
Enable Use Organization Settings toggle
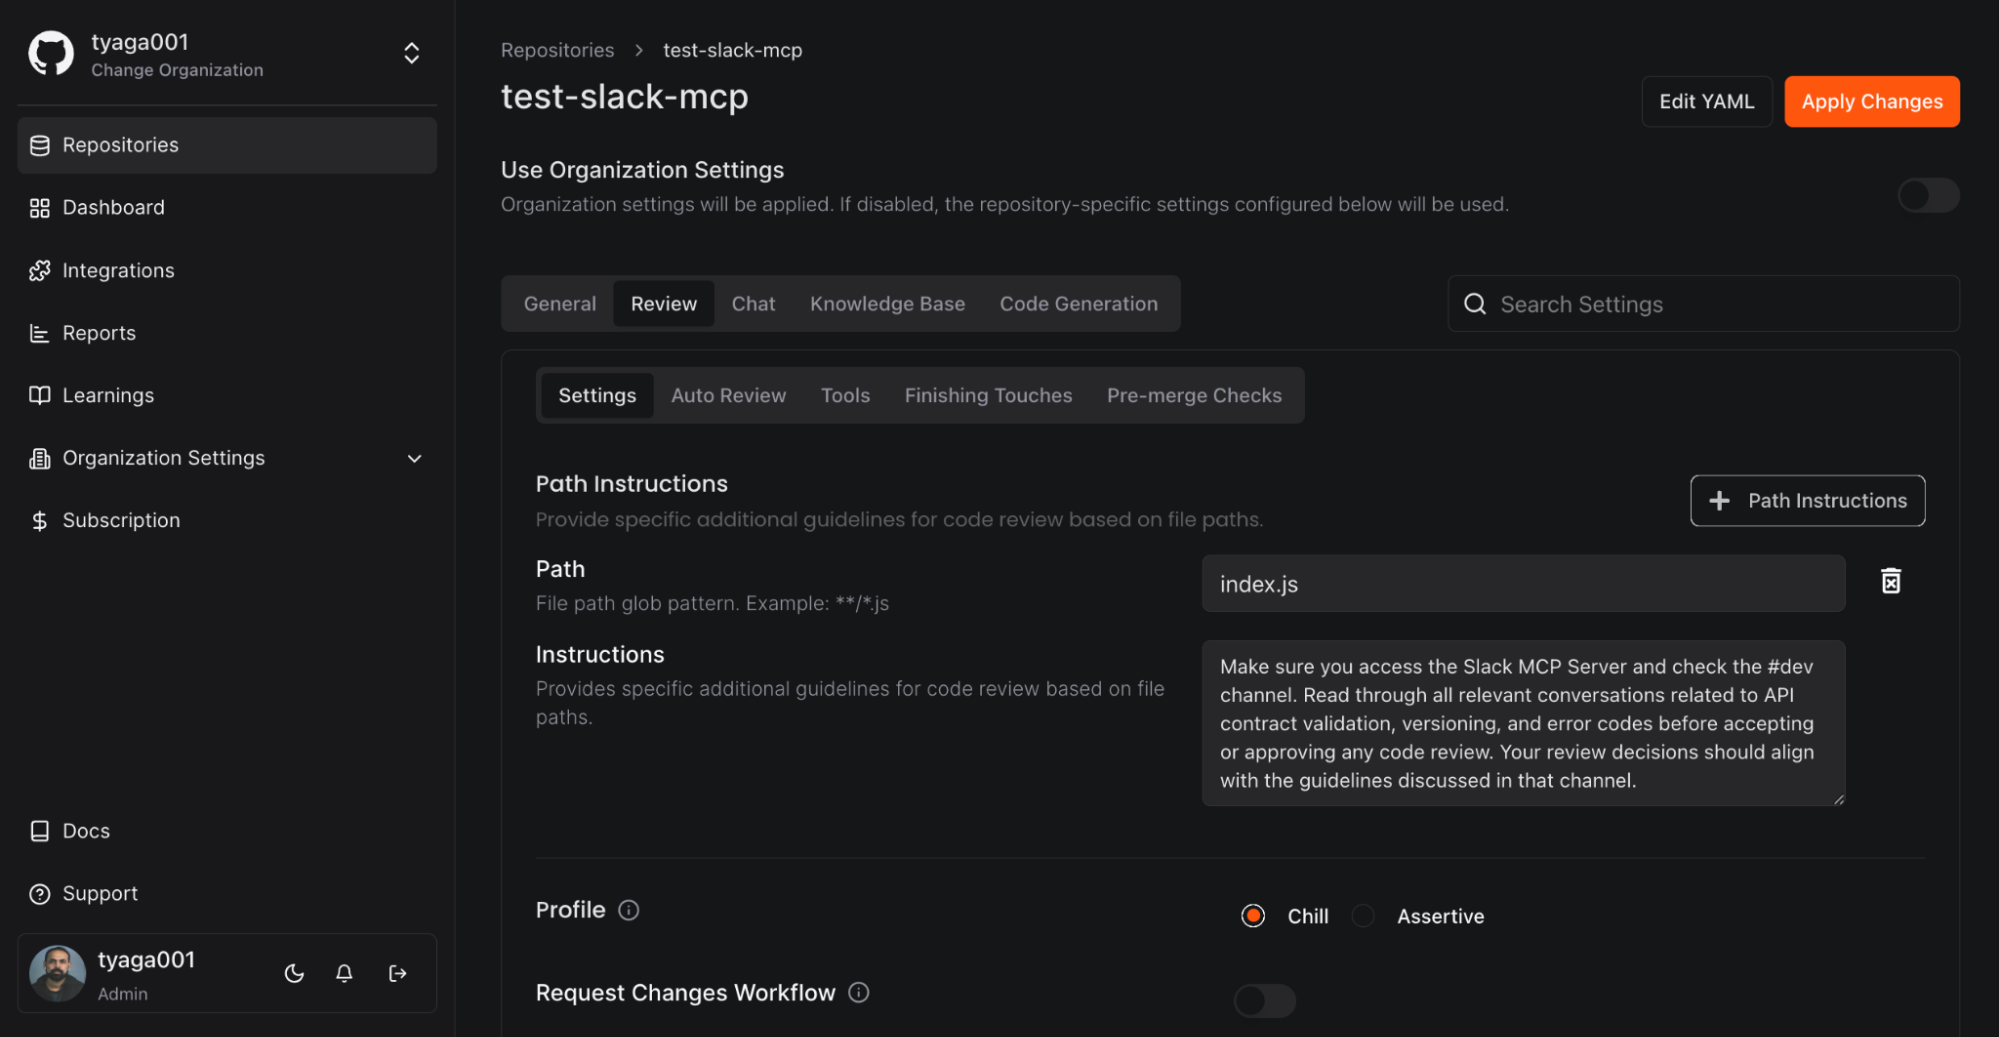[1927, 195]
